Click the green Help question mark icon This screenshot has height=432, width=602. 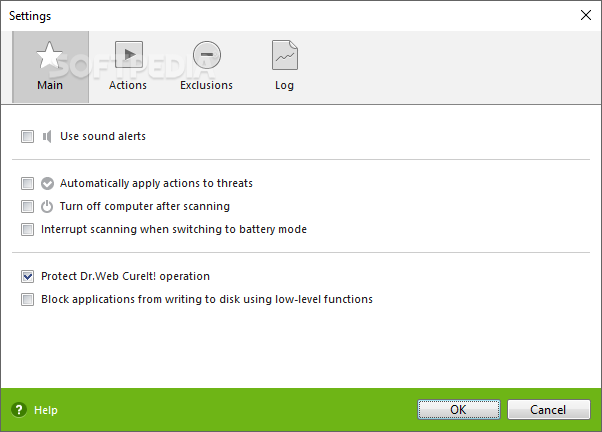pyautogui.click(x=19, y=410)
